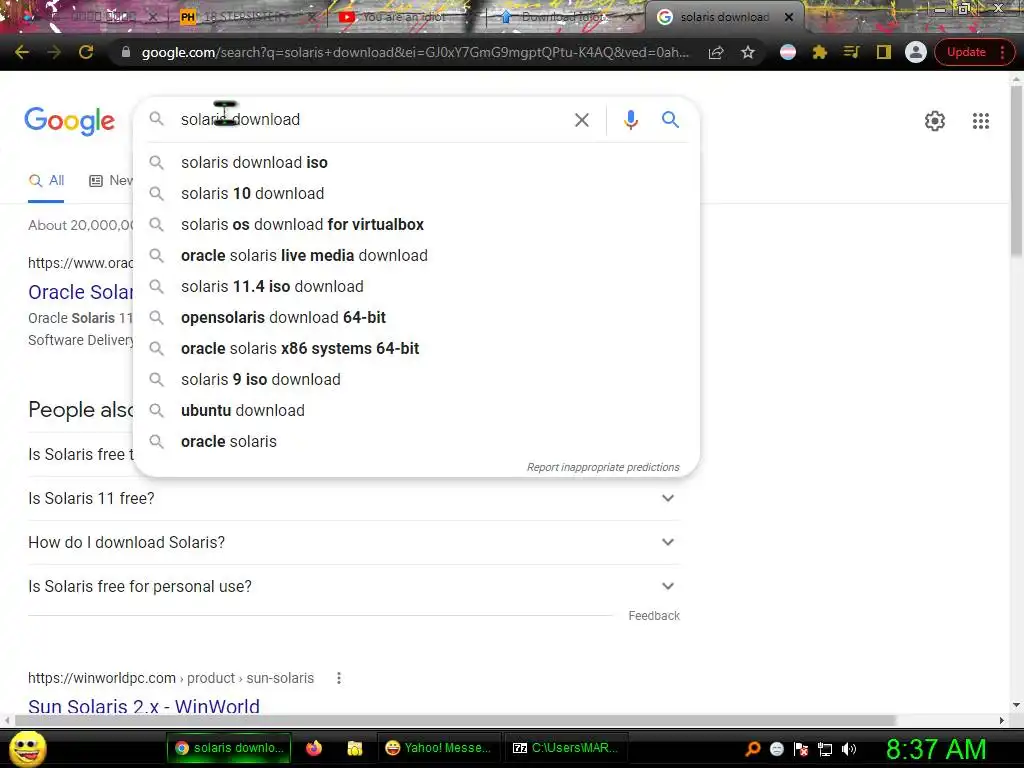Switch to the You are an idiot tab

coord(404,17)
